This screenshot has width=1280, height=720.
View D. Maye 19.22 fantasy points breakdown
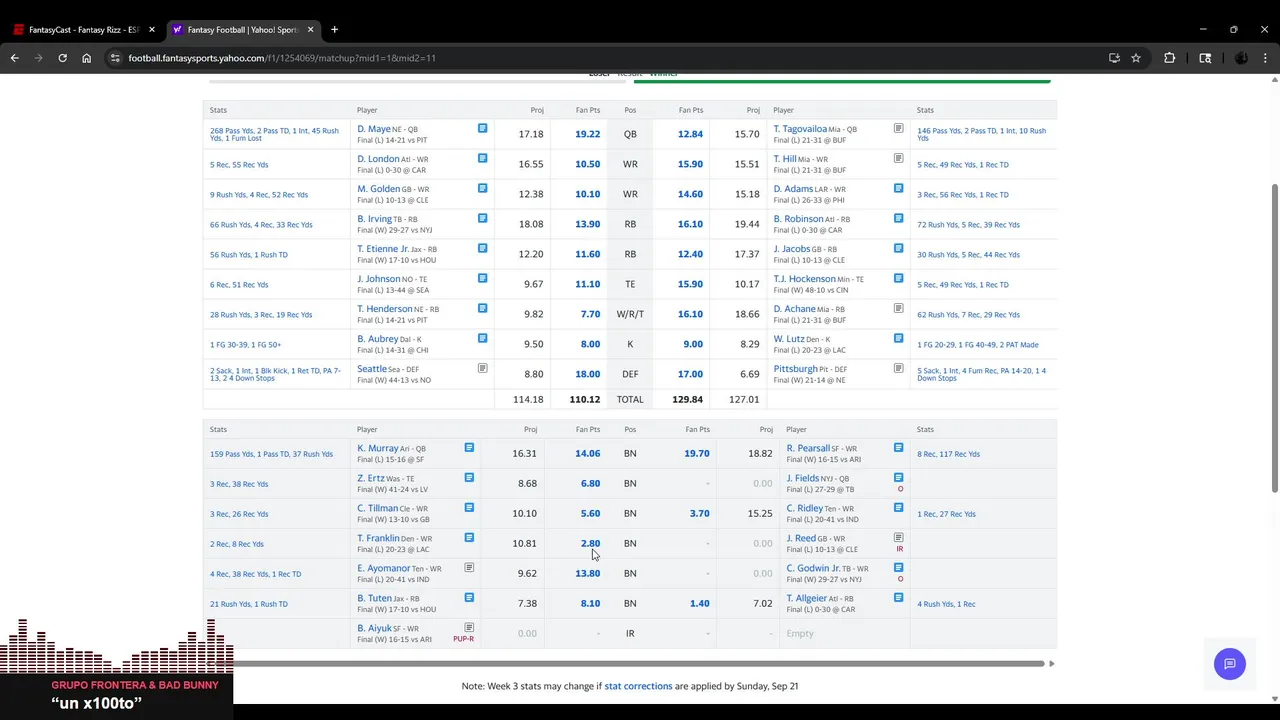tap(588, 134)
